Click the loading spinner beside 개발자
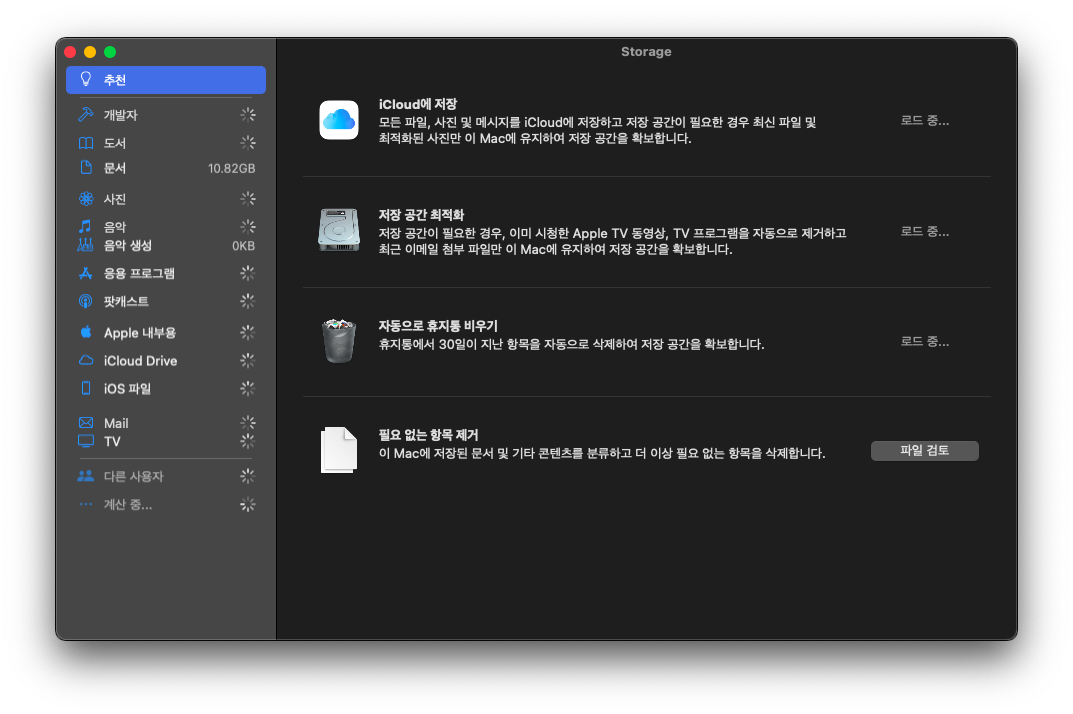Screen dimensions: 1073x714 [248, 114]
